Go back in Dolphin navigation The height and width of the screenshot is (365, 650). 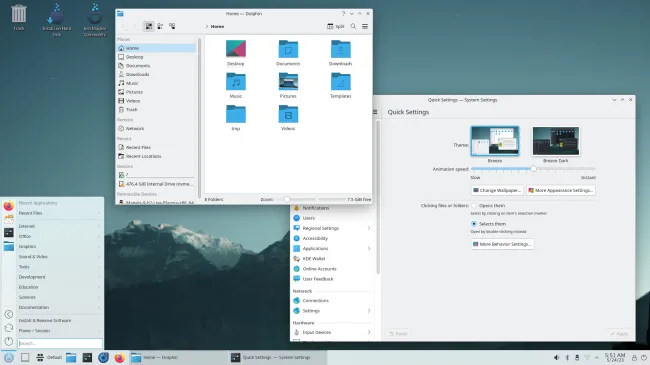[124, 26]
